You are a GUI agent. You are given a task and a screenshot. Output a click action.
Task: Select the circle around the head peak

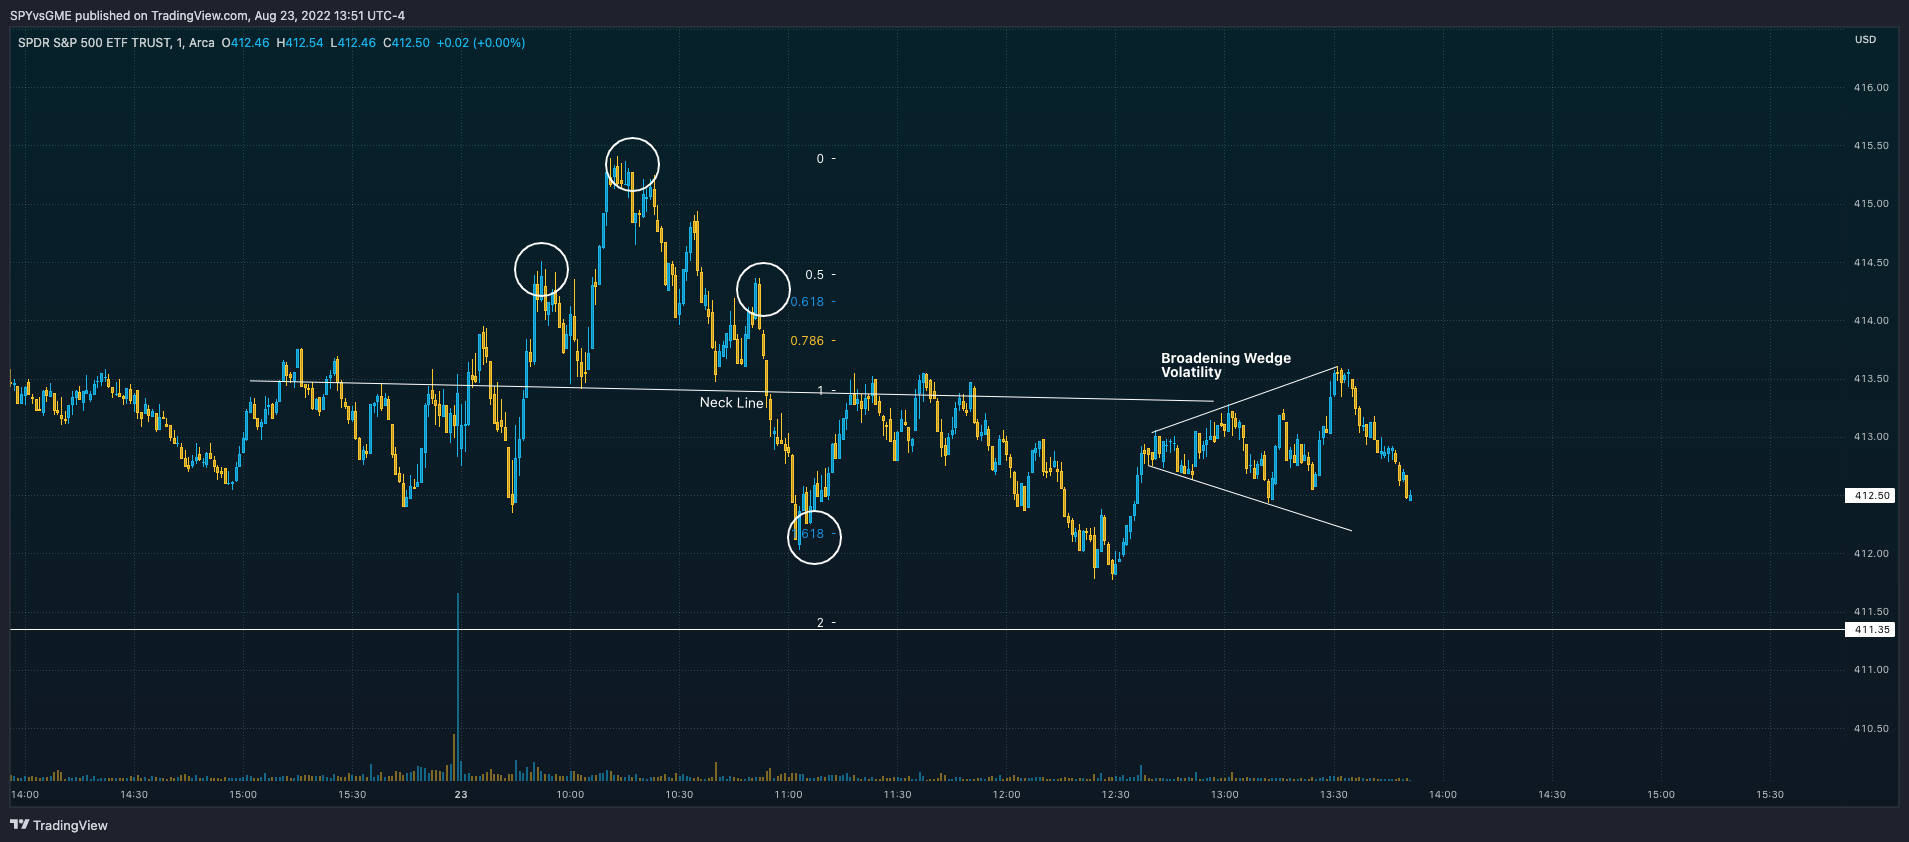point(632,164)
